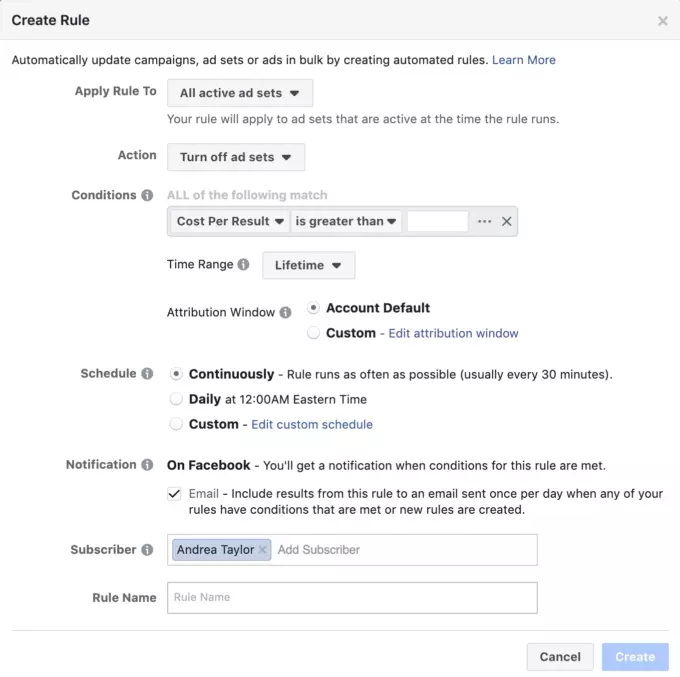This screenshot has height=677, width=680.
Task: Click the Rule Name input field
Action: (x=352, y=598)
